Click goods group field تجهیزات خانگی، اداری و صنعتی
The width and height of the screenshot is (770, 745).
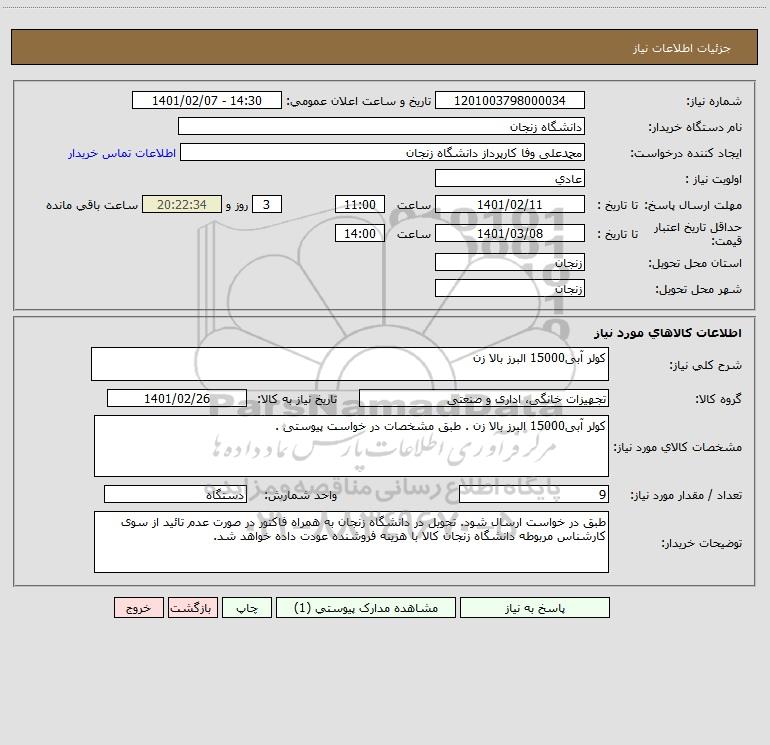point(484,398)
